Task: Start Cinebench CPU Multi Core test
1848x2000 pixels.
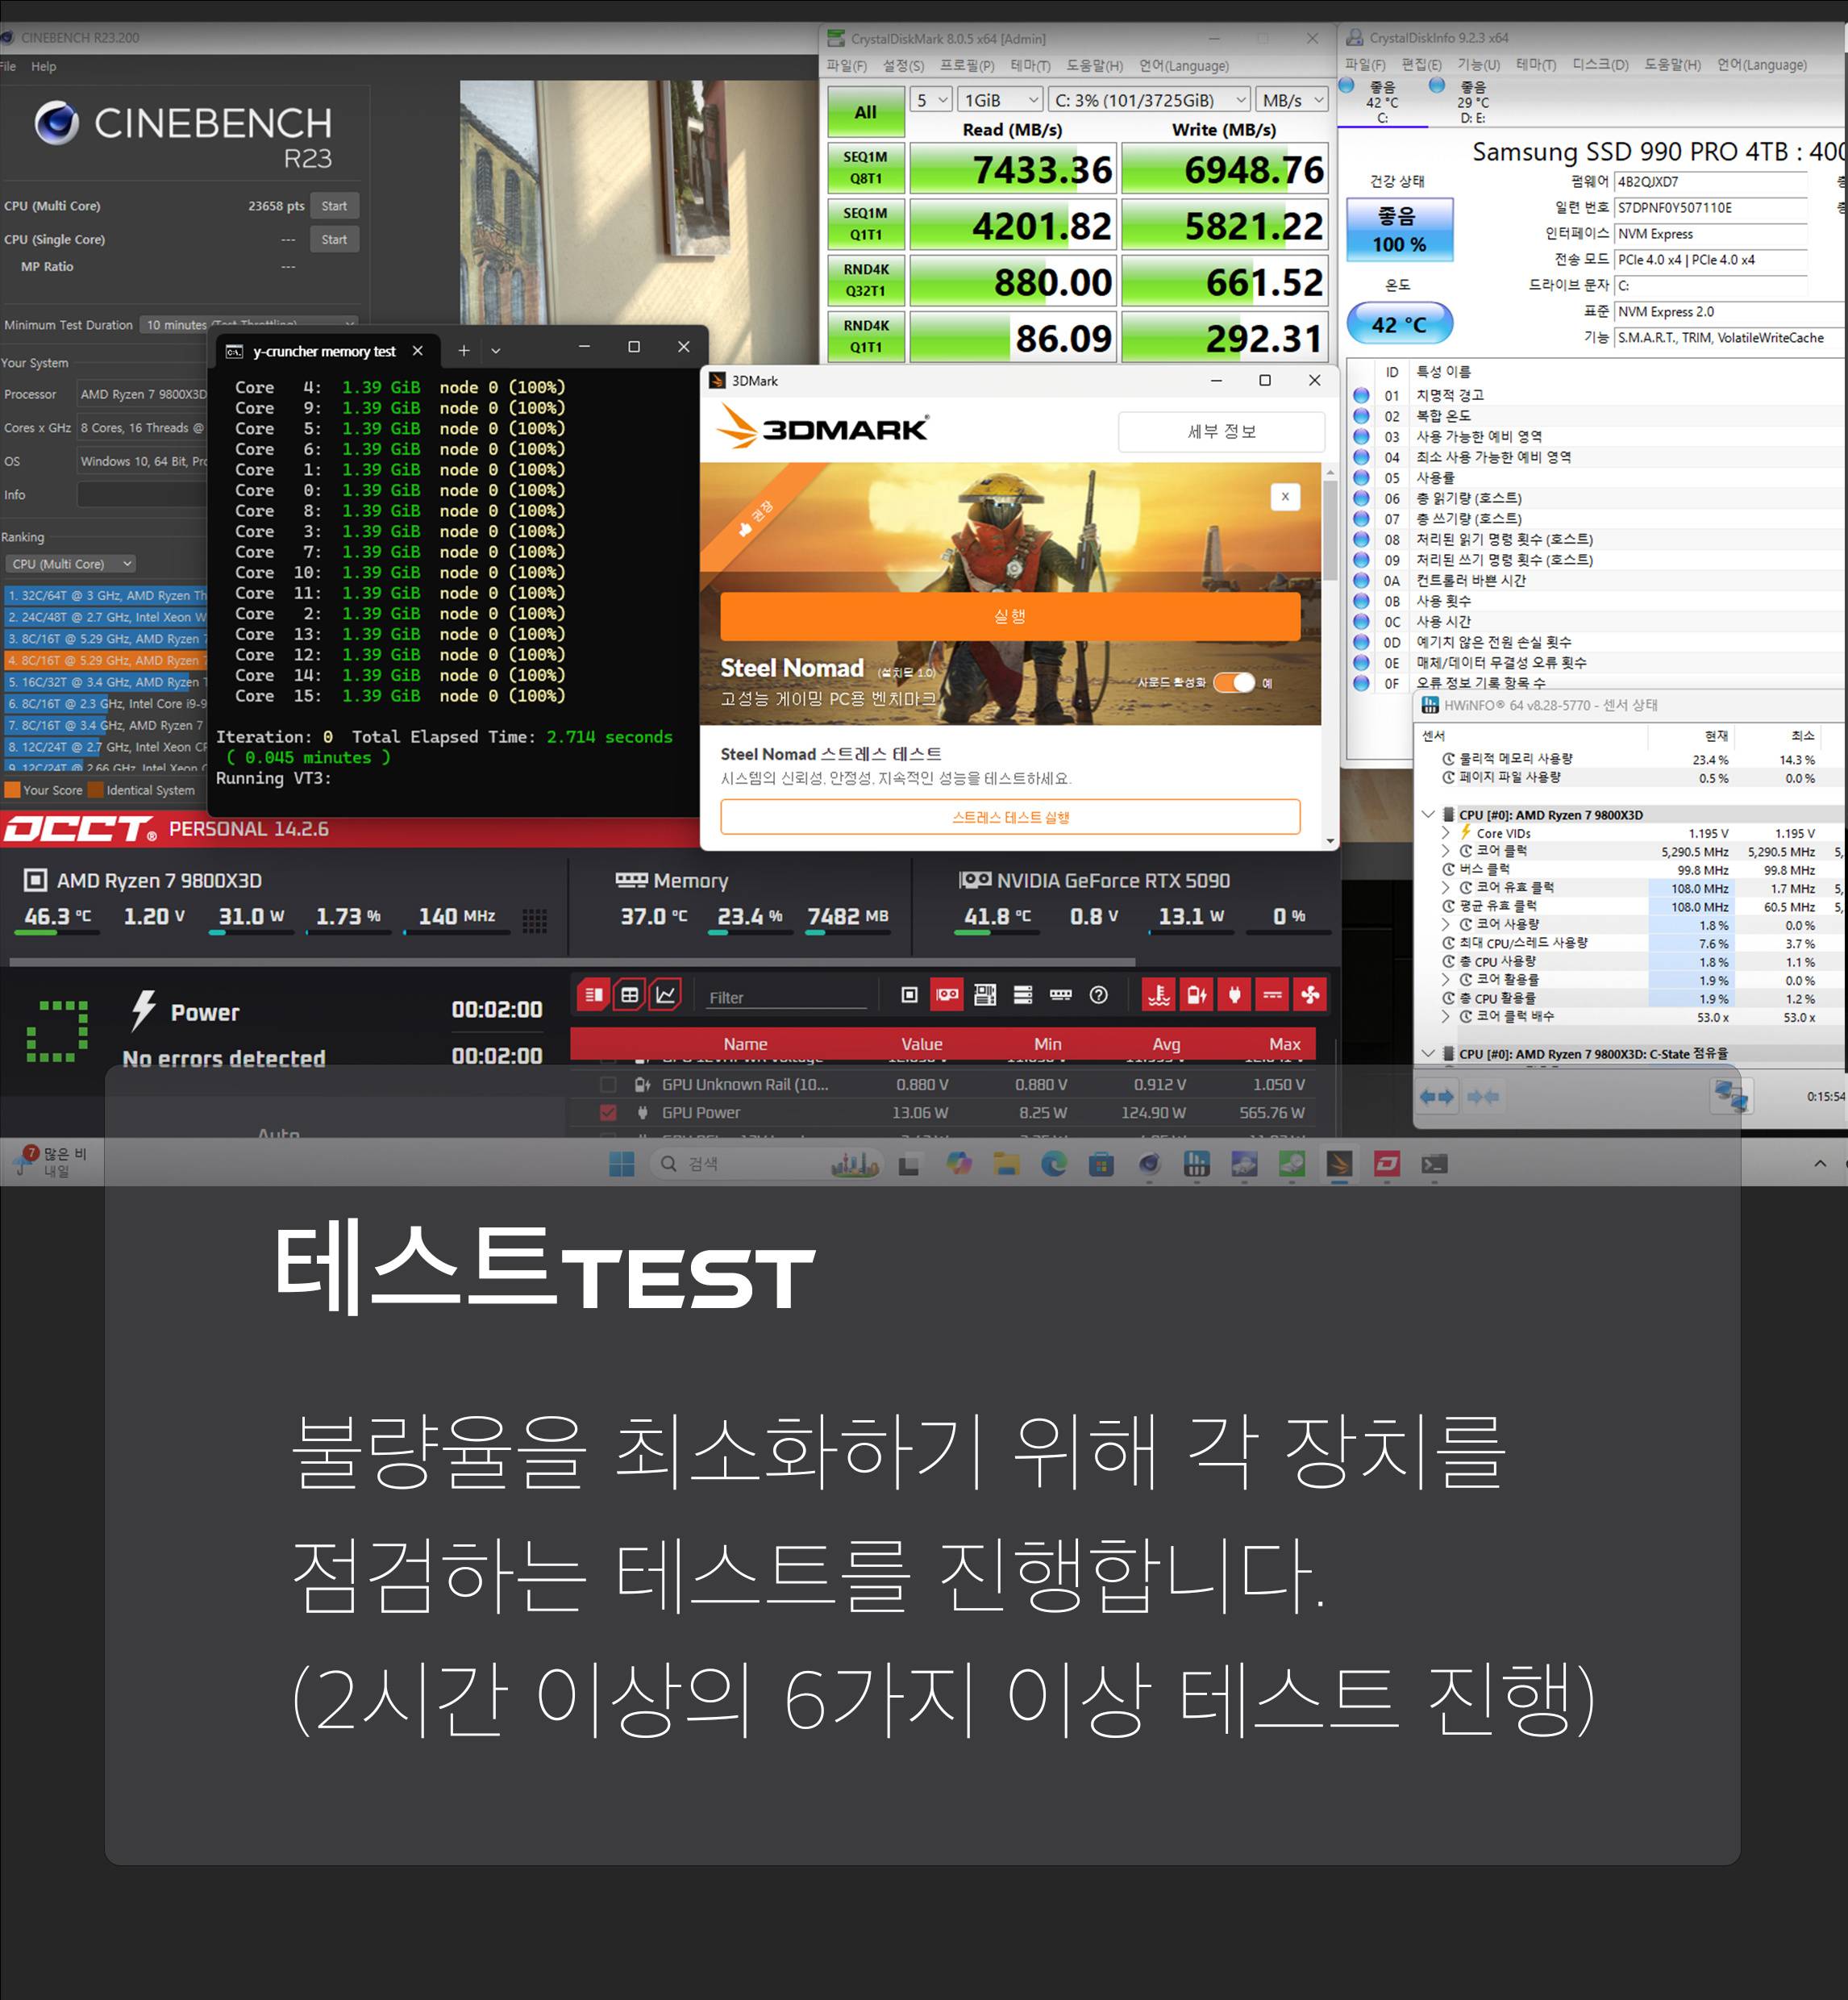Action: 334,206
